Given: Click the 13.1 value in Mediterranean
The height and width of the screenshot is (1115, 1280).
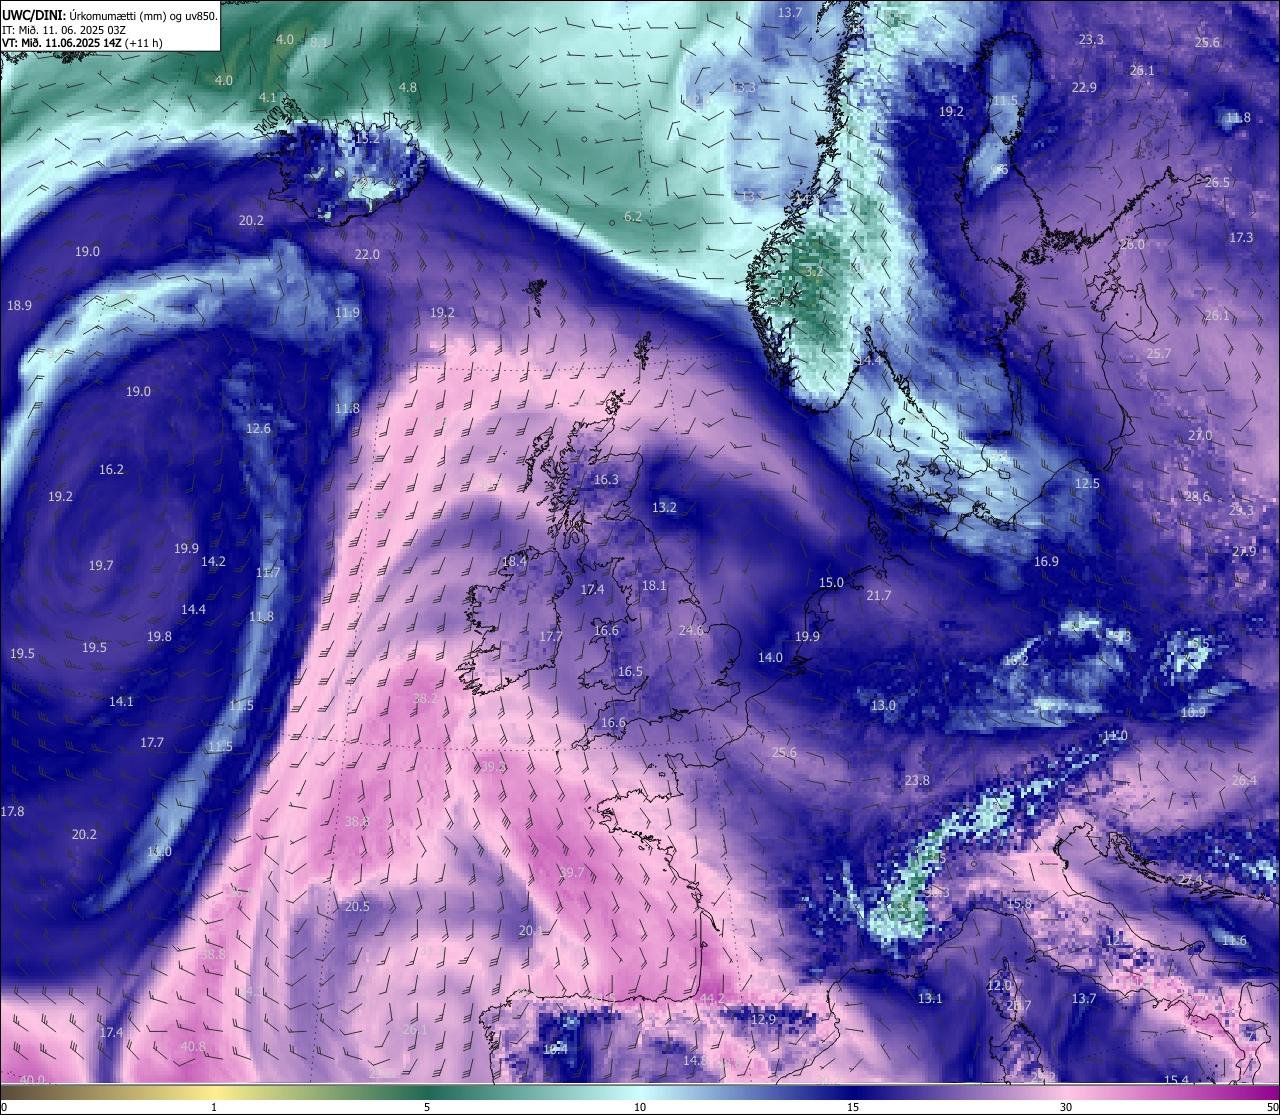Looking at the screenshot, I should pyautogui.click(x=930, y=999).
